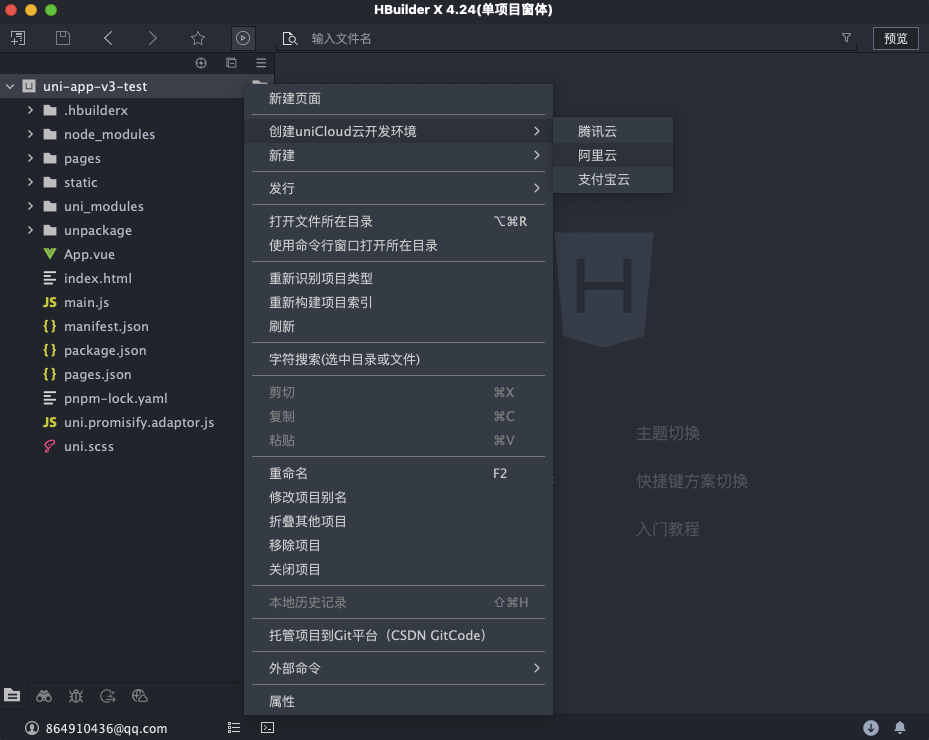Open the binoculars search panel icon
The width and height of the screenshot is (929, 740).
[x=44, y=696]
